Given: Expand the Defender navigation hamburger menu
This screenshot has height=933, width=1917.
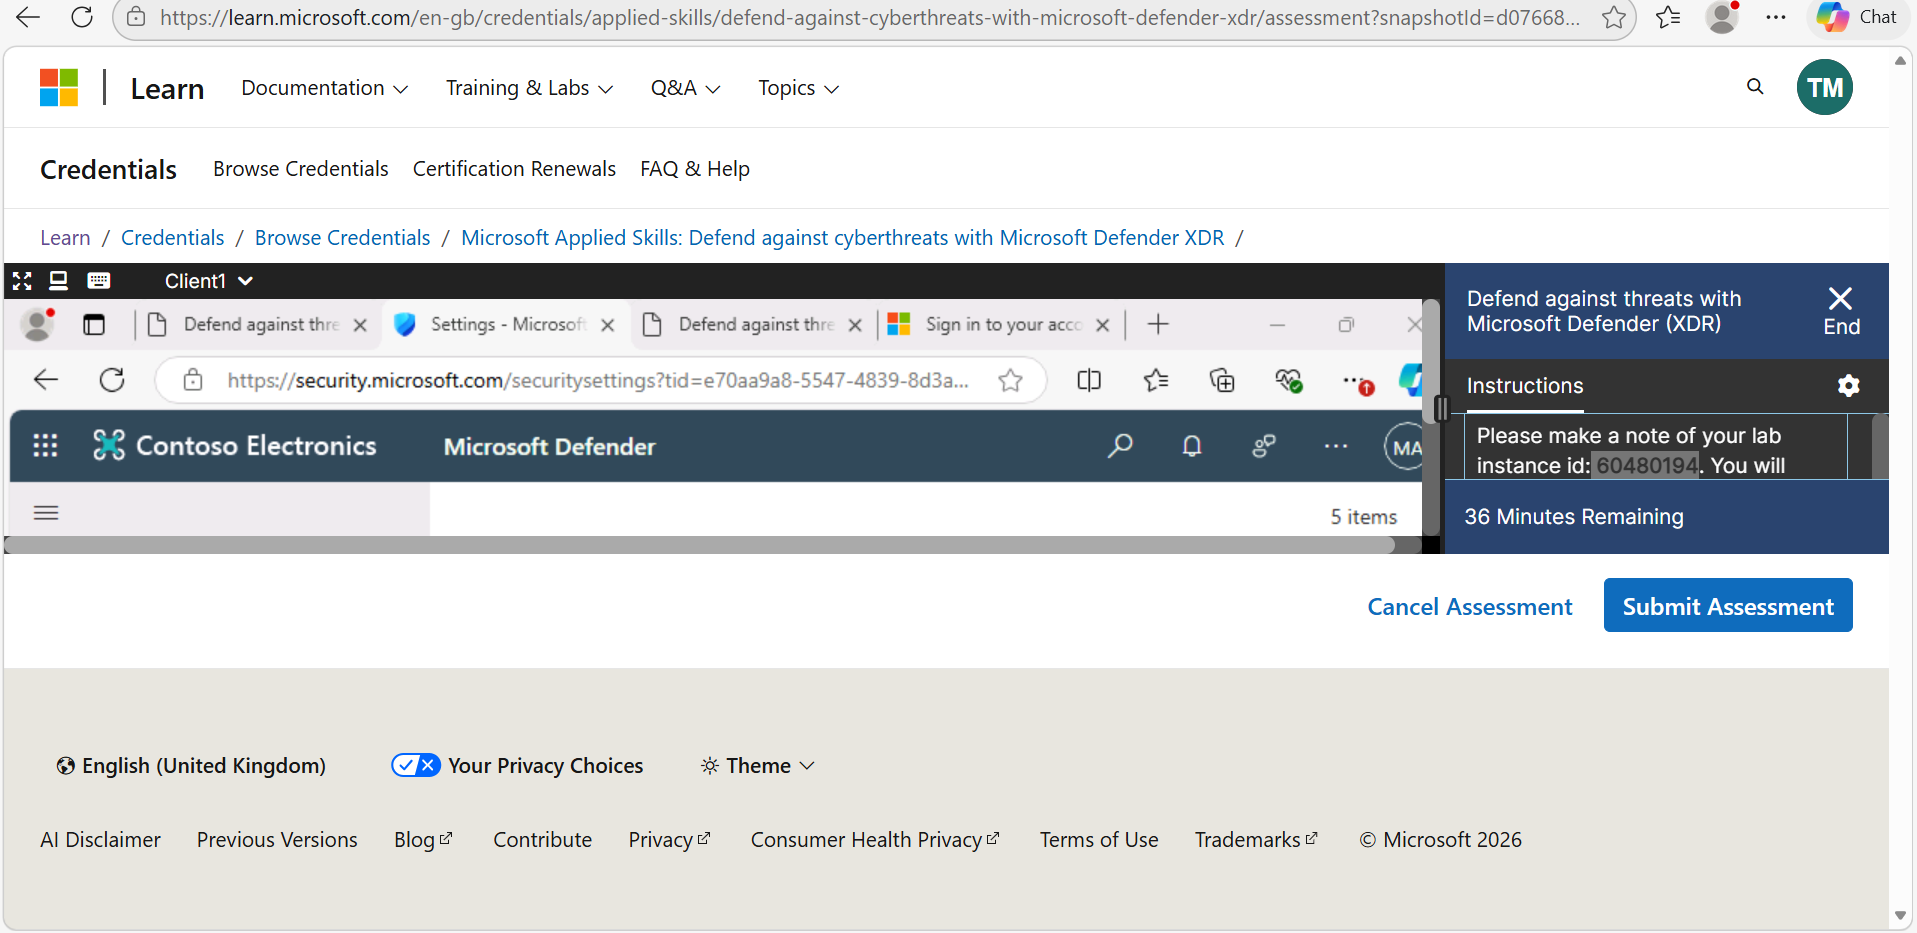Looking at the screenshot, I should point(46,513).
